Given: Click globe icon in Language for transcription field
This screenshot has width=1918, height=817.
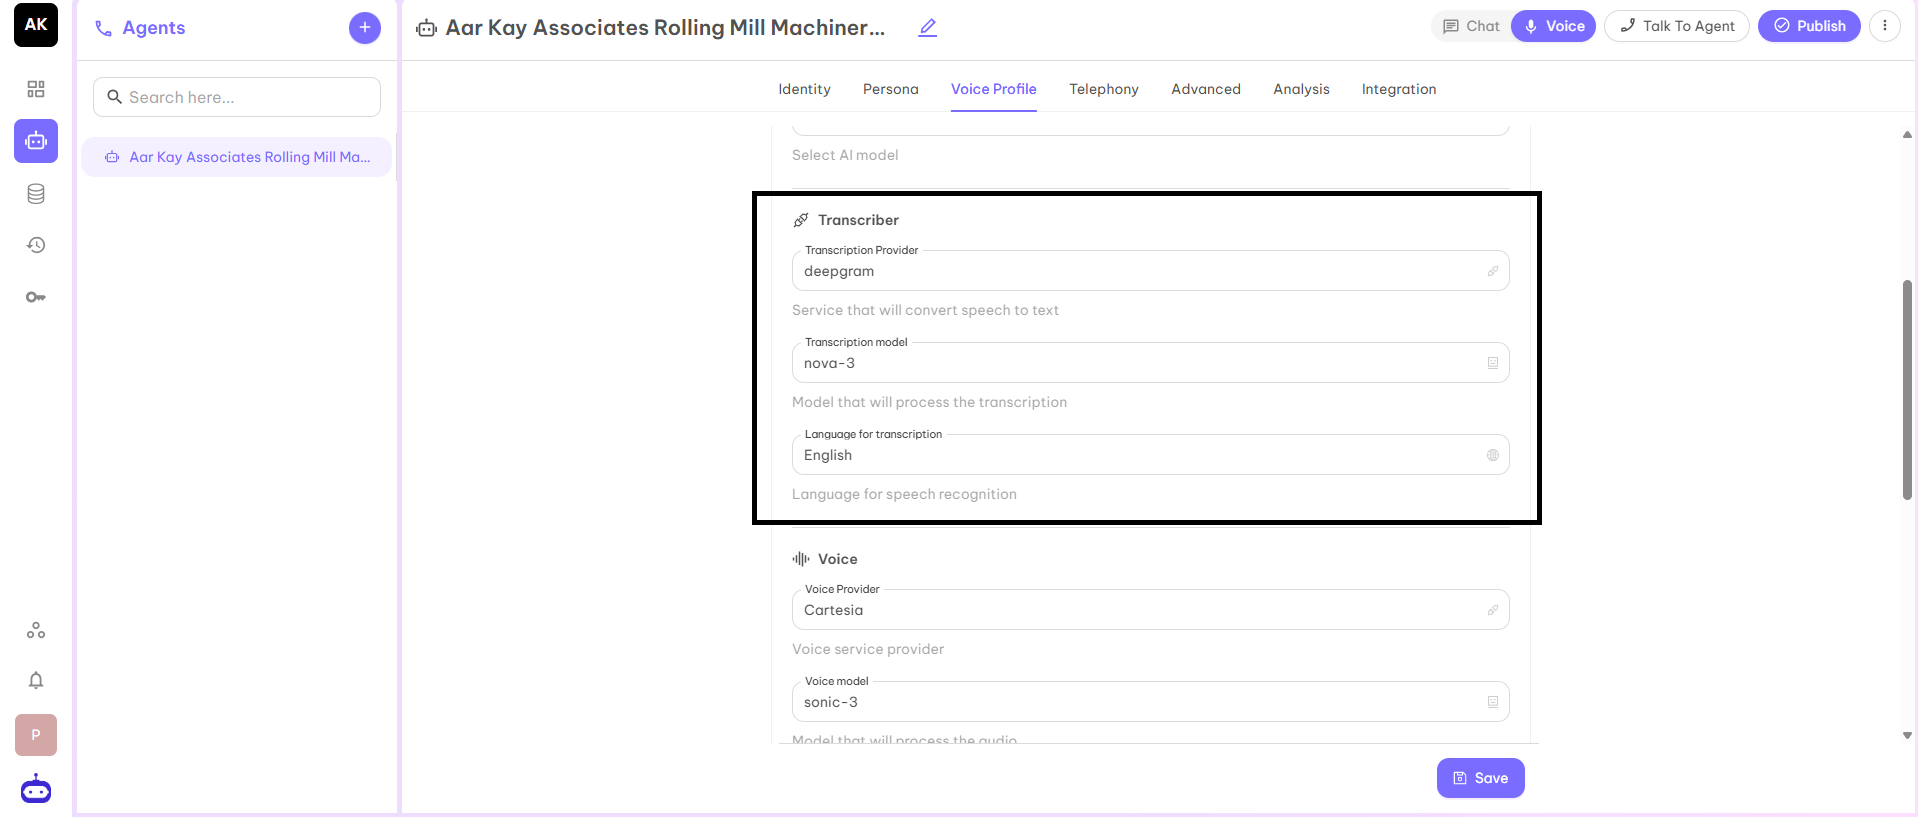Looking at the screenshot, I should point(1493,455).
